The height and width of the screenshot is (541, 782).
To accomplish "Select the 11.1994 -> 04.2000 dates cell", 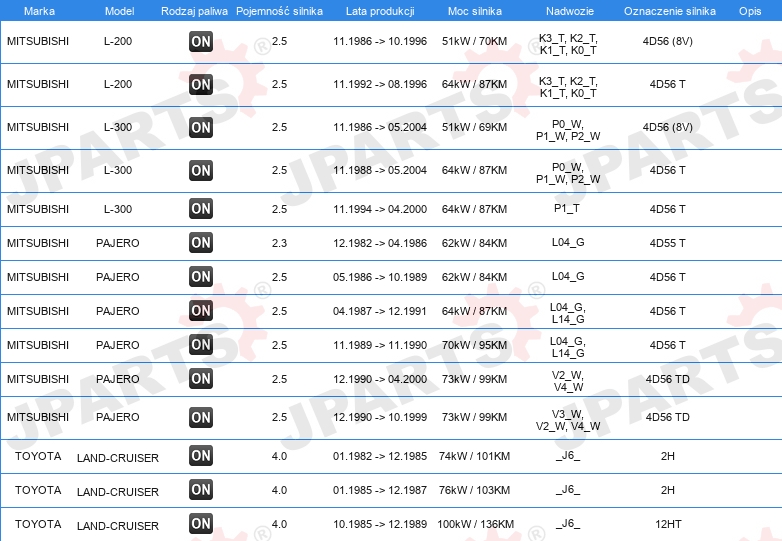I will click(x=380, y=209).
